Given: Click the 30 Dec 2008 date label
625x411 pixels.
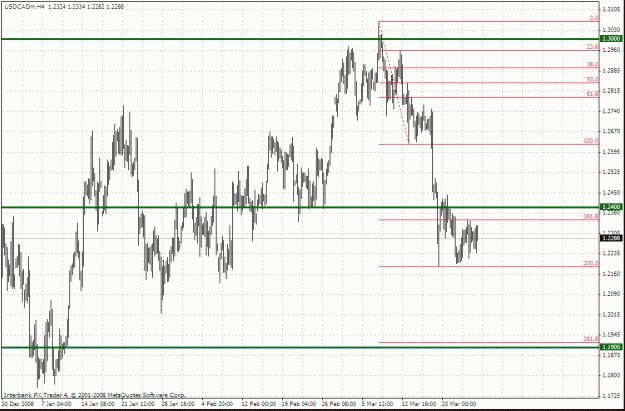Looking at the screenshot, I should (17, 404).
